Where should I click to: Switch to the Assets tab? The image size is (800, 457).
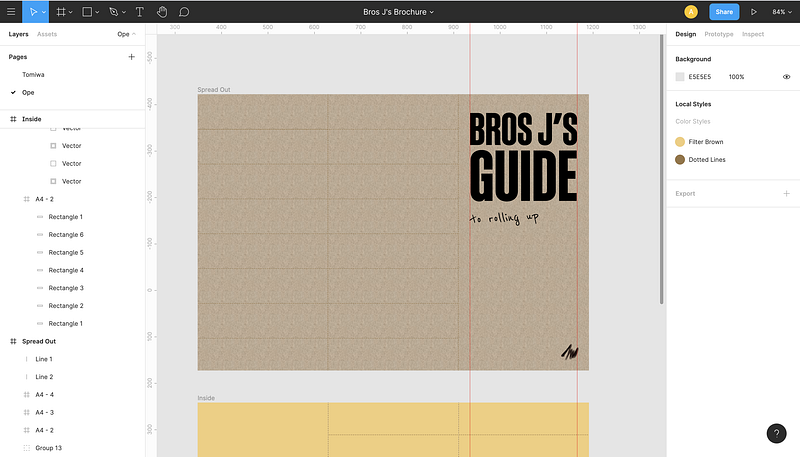click(47, 34)
